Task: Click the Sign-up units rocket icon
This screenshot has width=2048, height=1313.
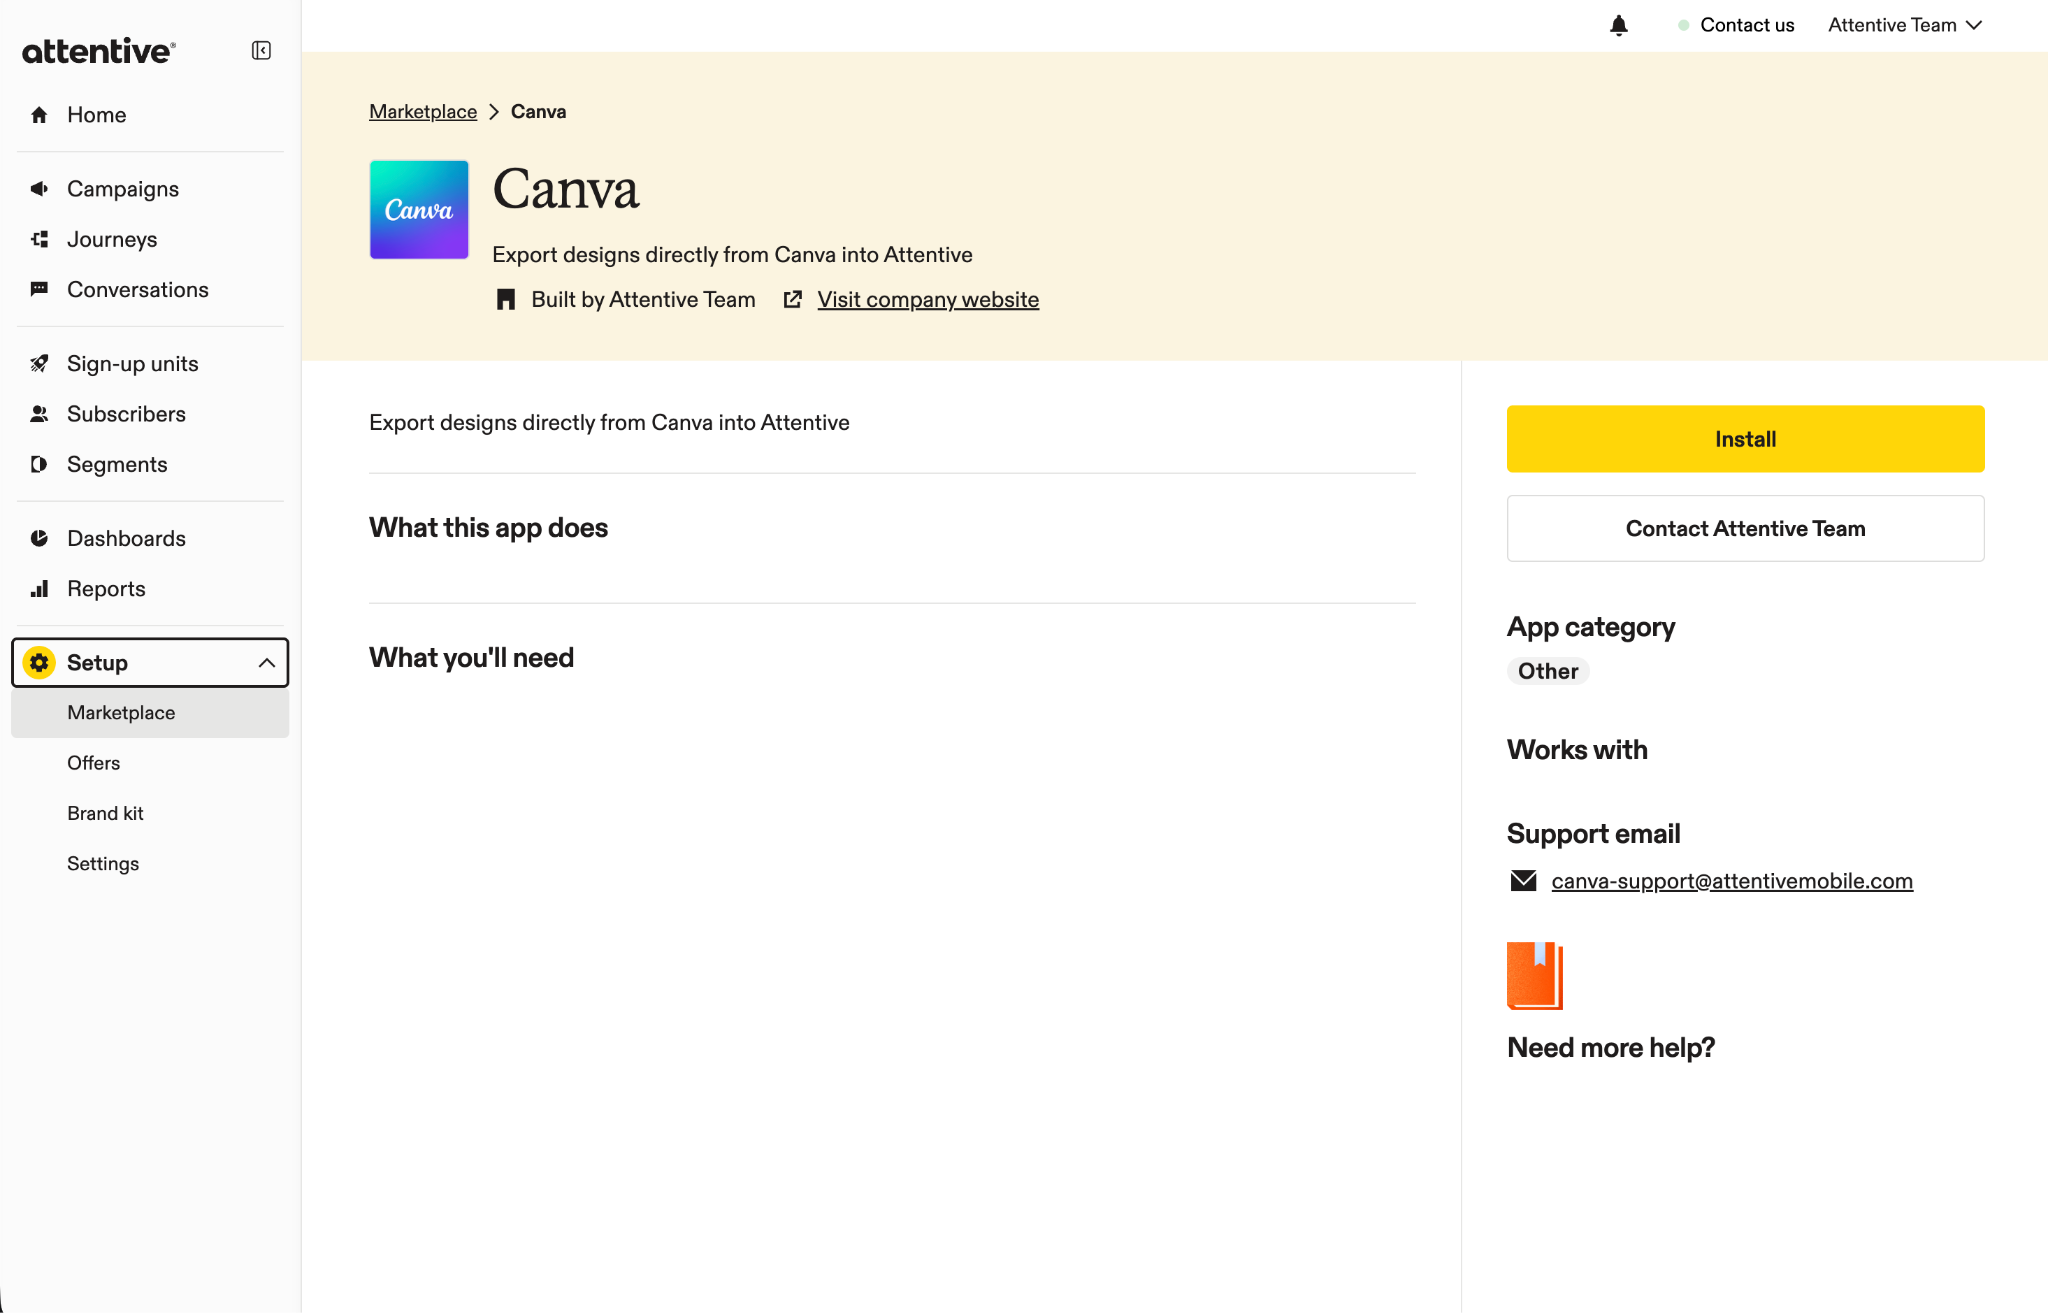Action: 39,364
